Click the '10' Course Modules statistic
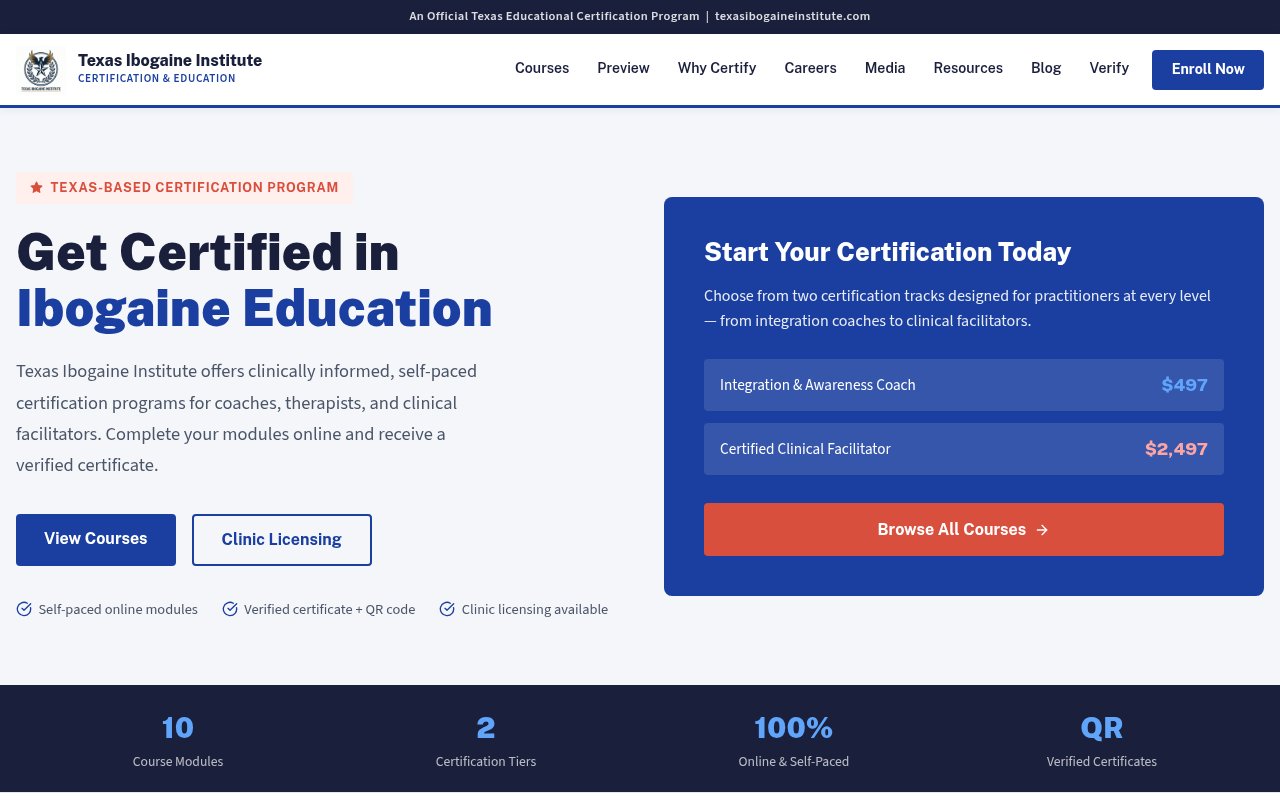 [x=178, y=727]
